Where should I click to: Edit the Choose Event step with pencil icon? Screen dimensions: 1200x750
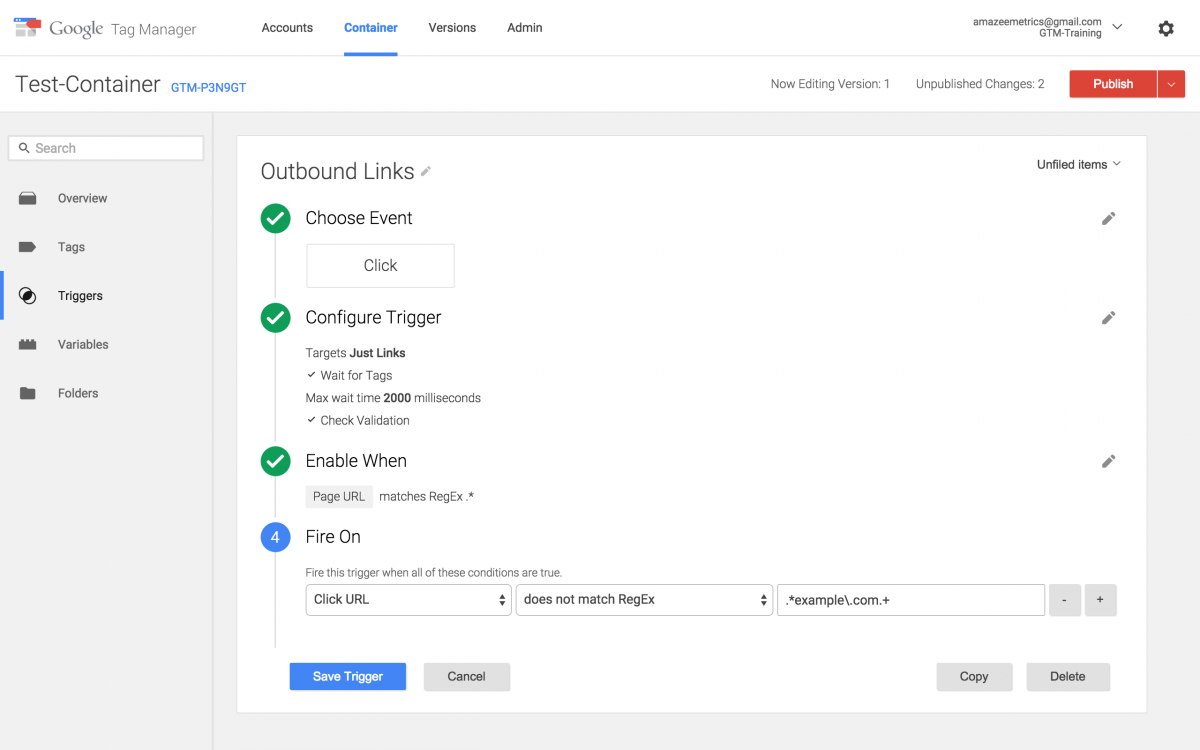[1108, 218]
